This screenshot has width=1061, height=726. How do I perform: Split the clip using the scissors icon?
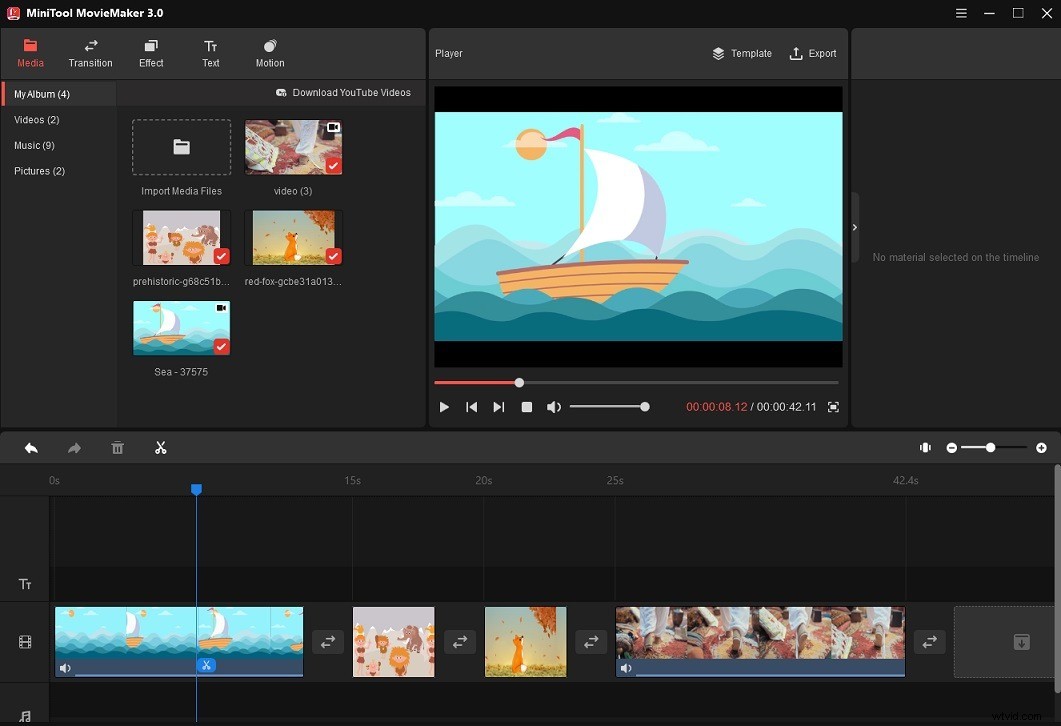coord(161,447)
